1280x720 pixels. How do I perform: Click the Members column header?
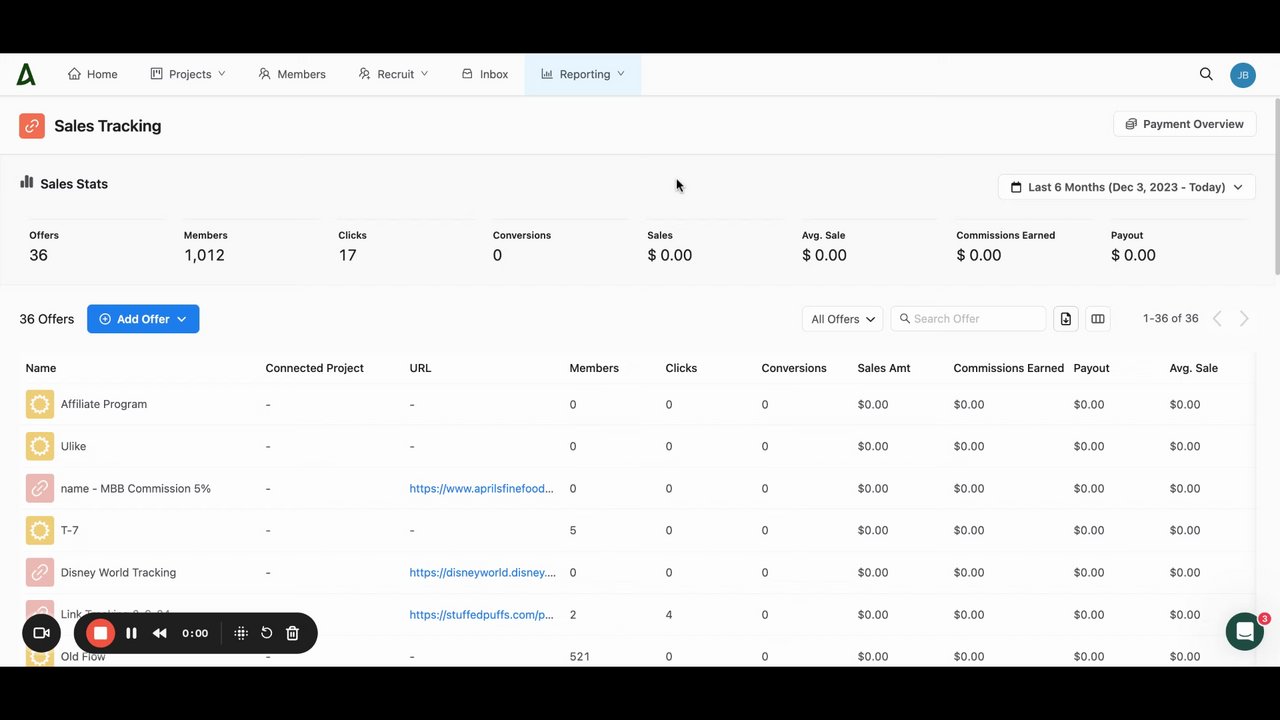(594, 368)
